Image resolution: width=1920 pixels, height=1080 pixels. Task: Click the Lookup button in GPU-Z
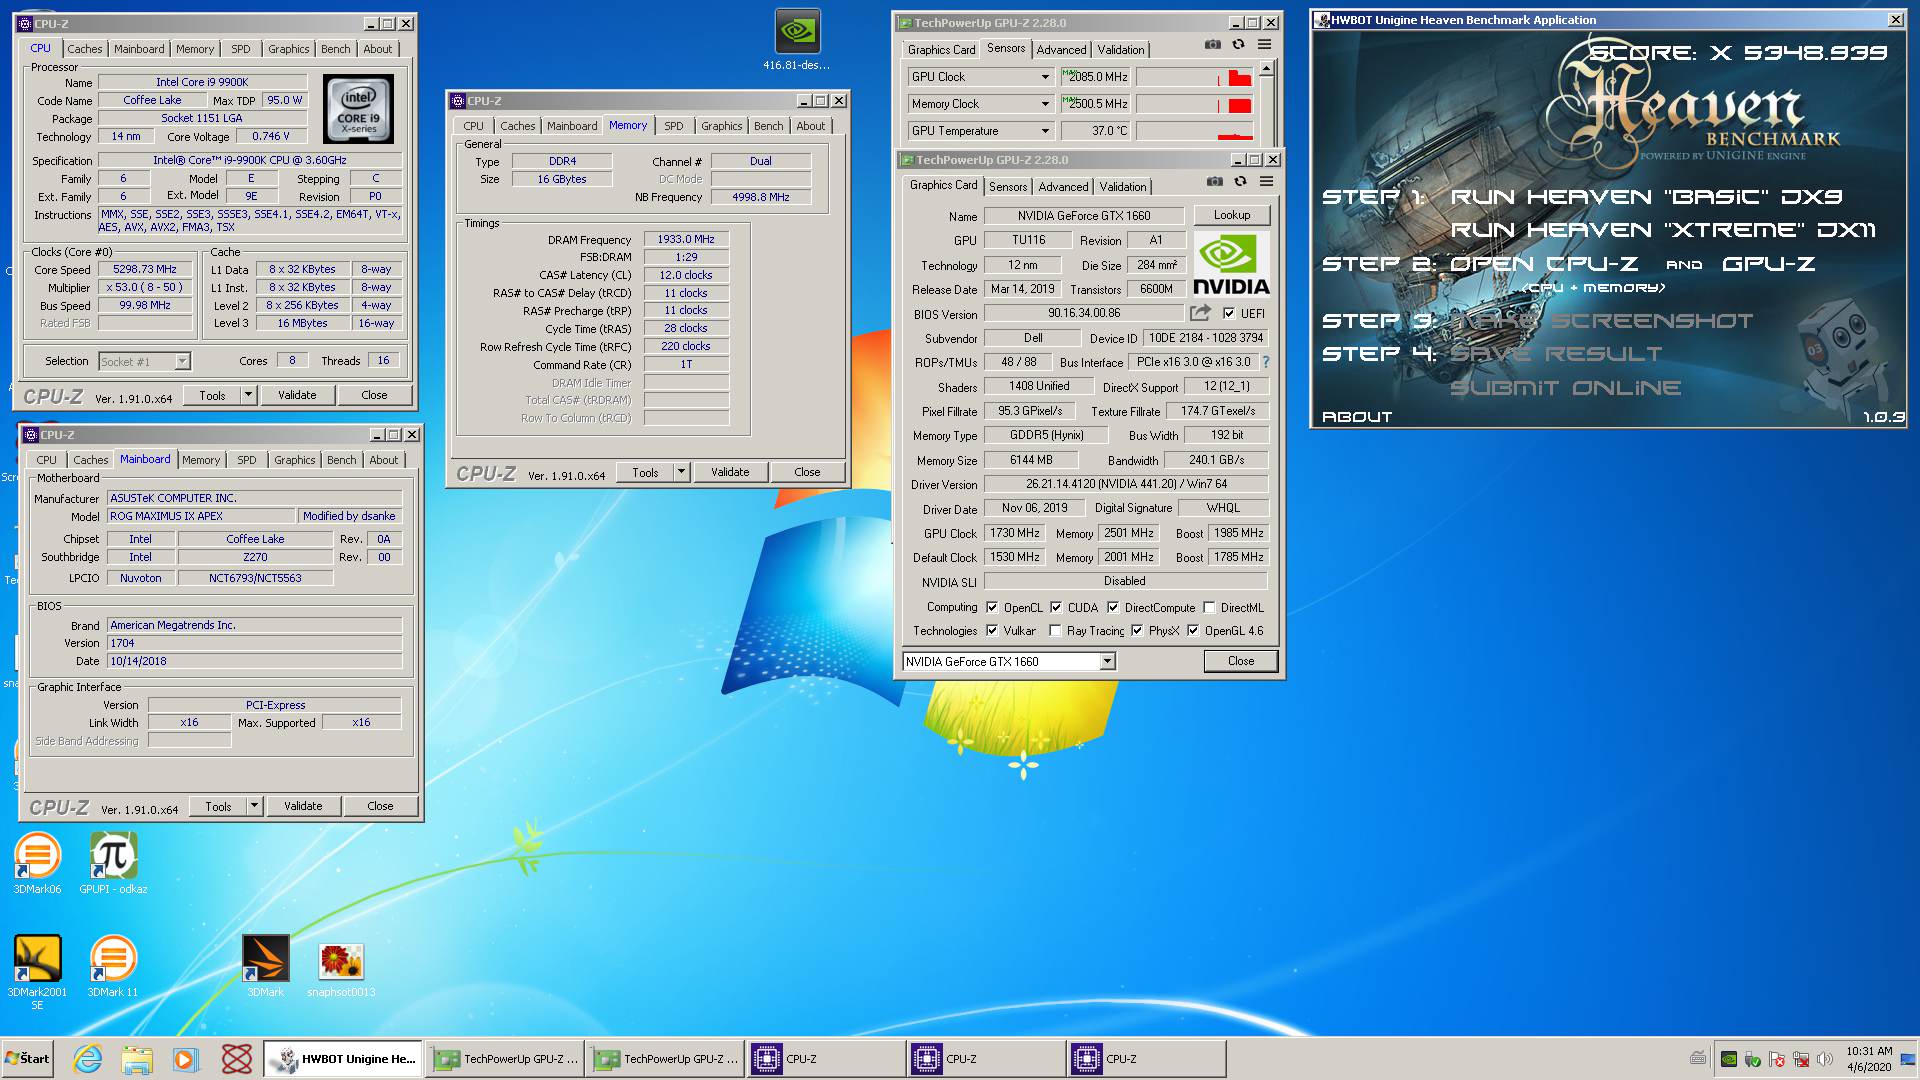[x=1232, y=215]
